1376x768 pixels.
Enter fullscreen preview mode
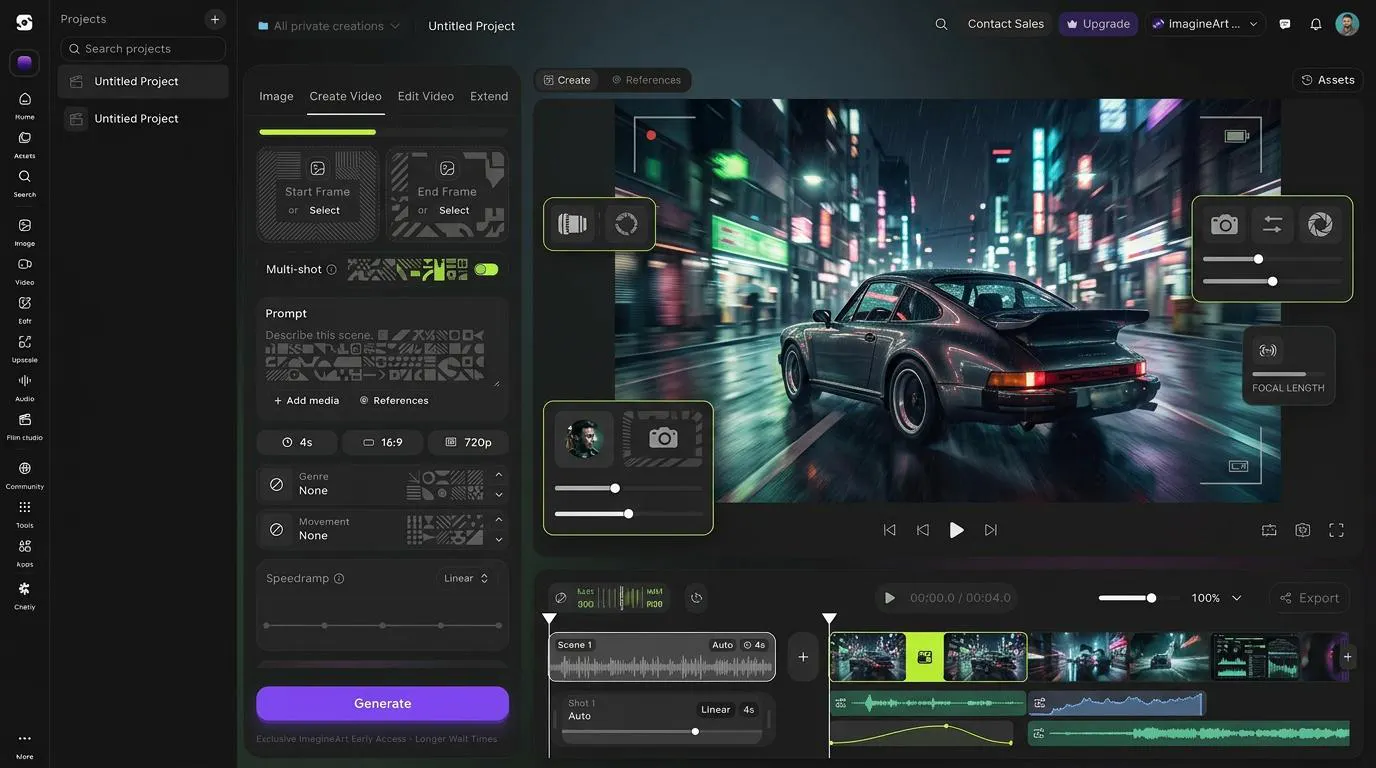tap(1336, 530)
